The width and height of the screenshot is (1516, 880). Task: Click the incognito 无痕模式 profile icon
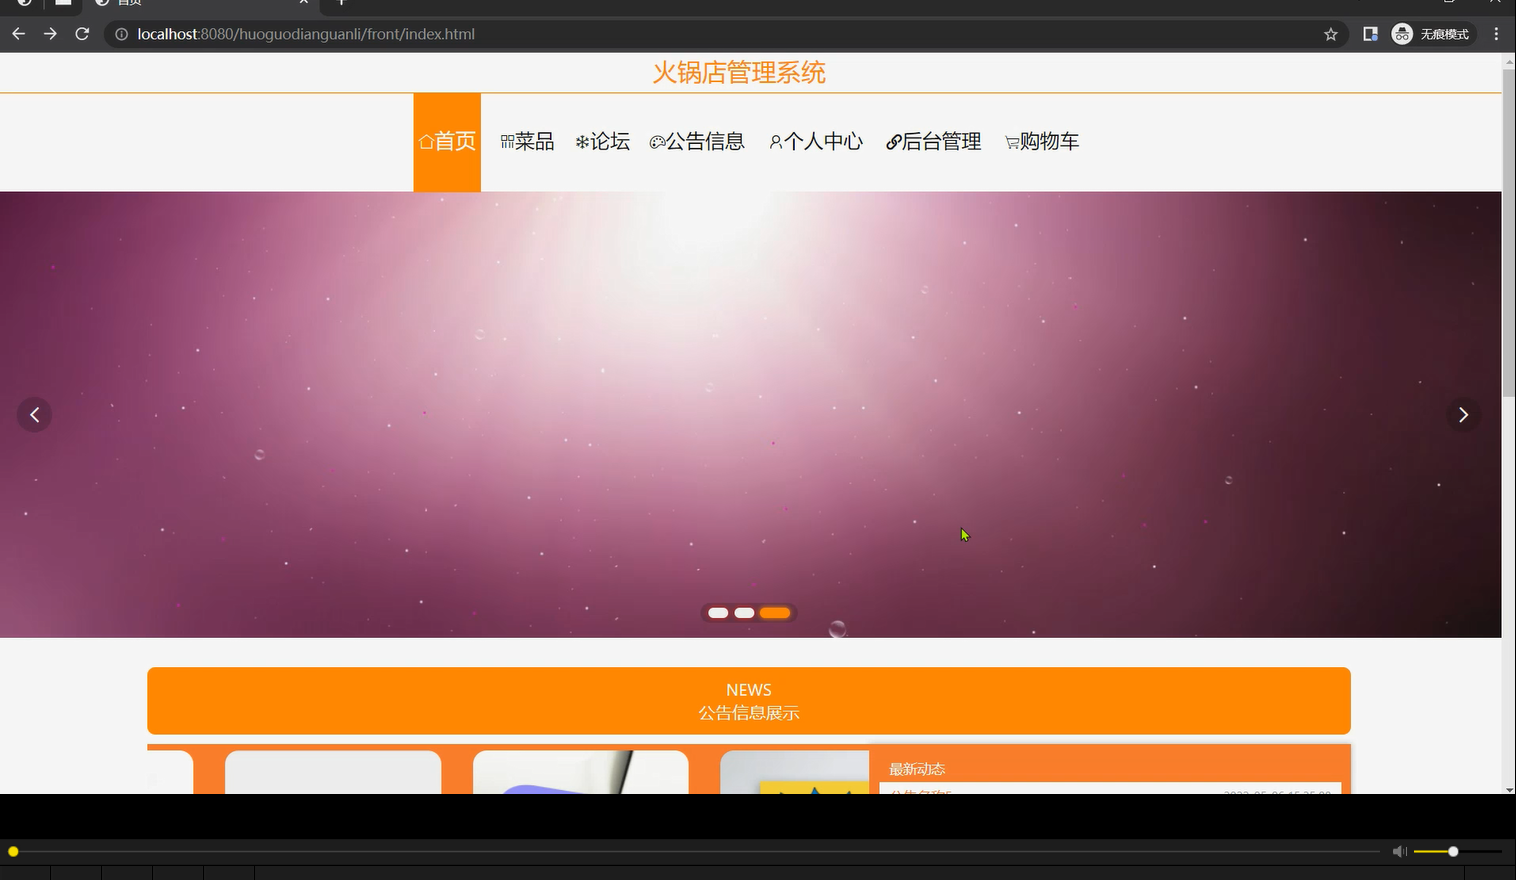1401,33
